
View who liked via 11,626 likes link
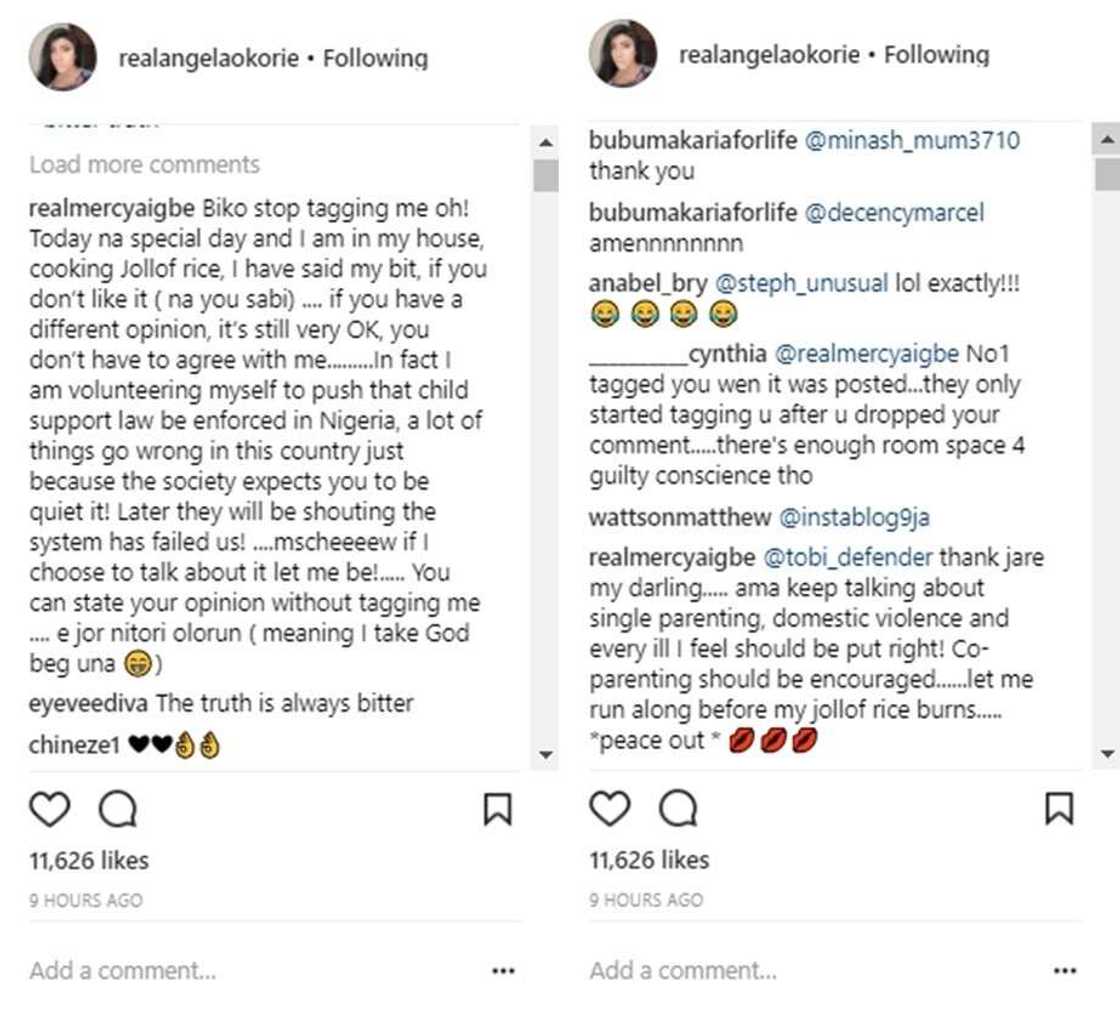(91, 860)
